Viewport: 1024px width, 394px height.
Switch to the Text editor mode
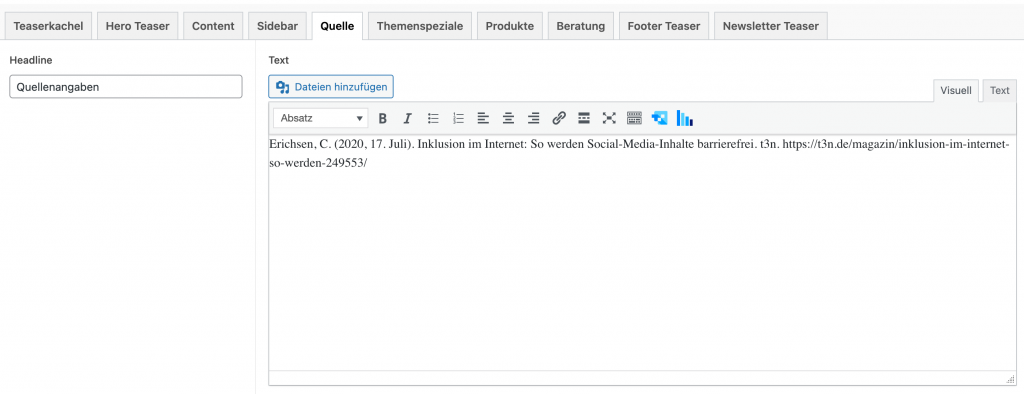pos(999,91)
